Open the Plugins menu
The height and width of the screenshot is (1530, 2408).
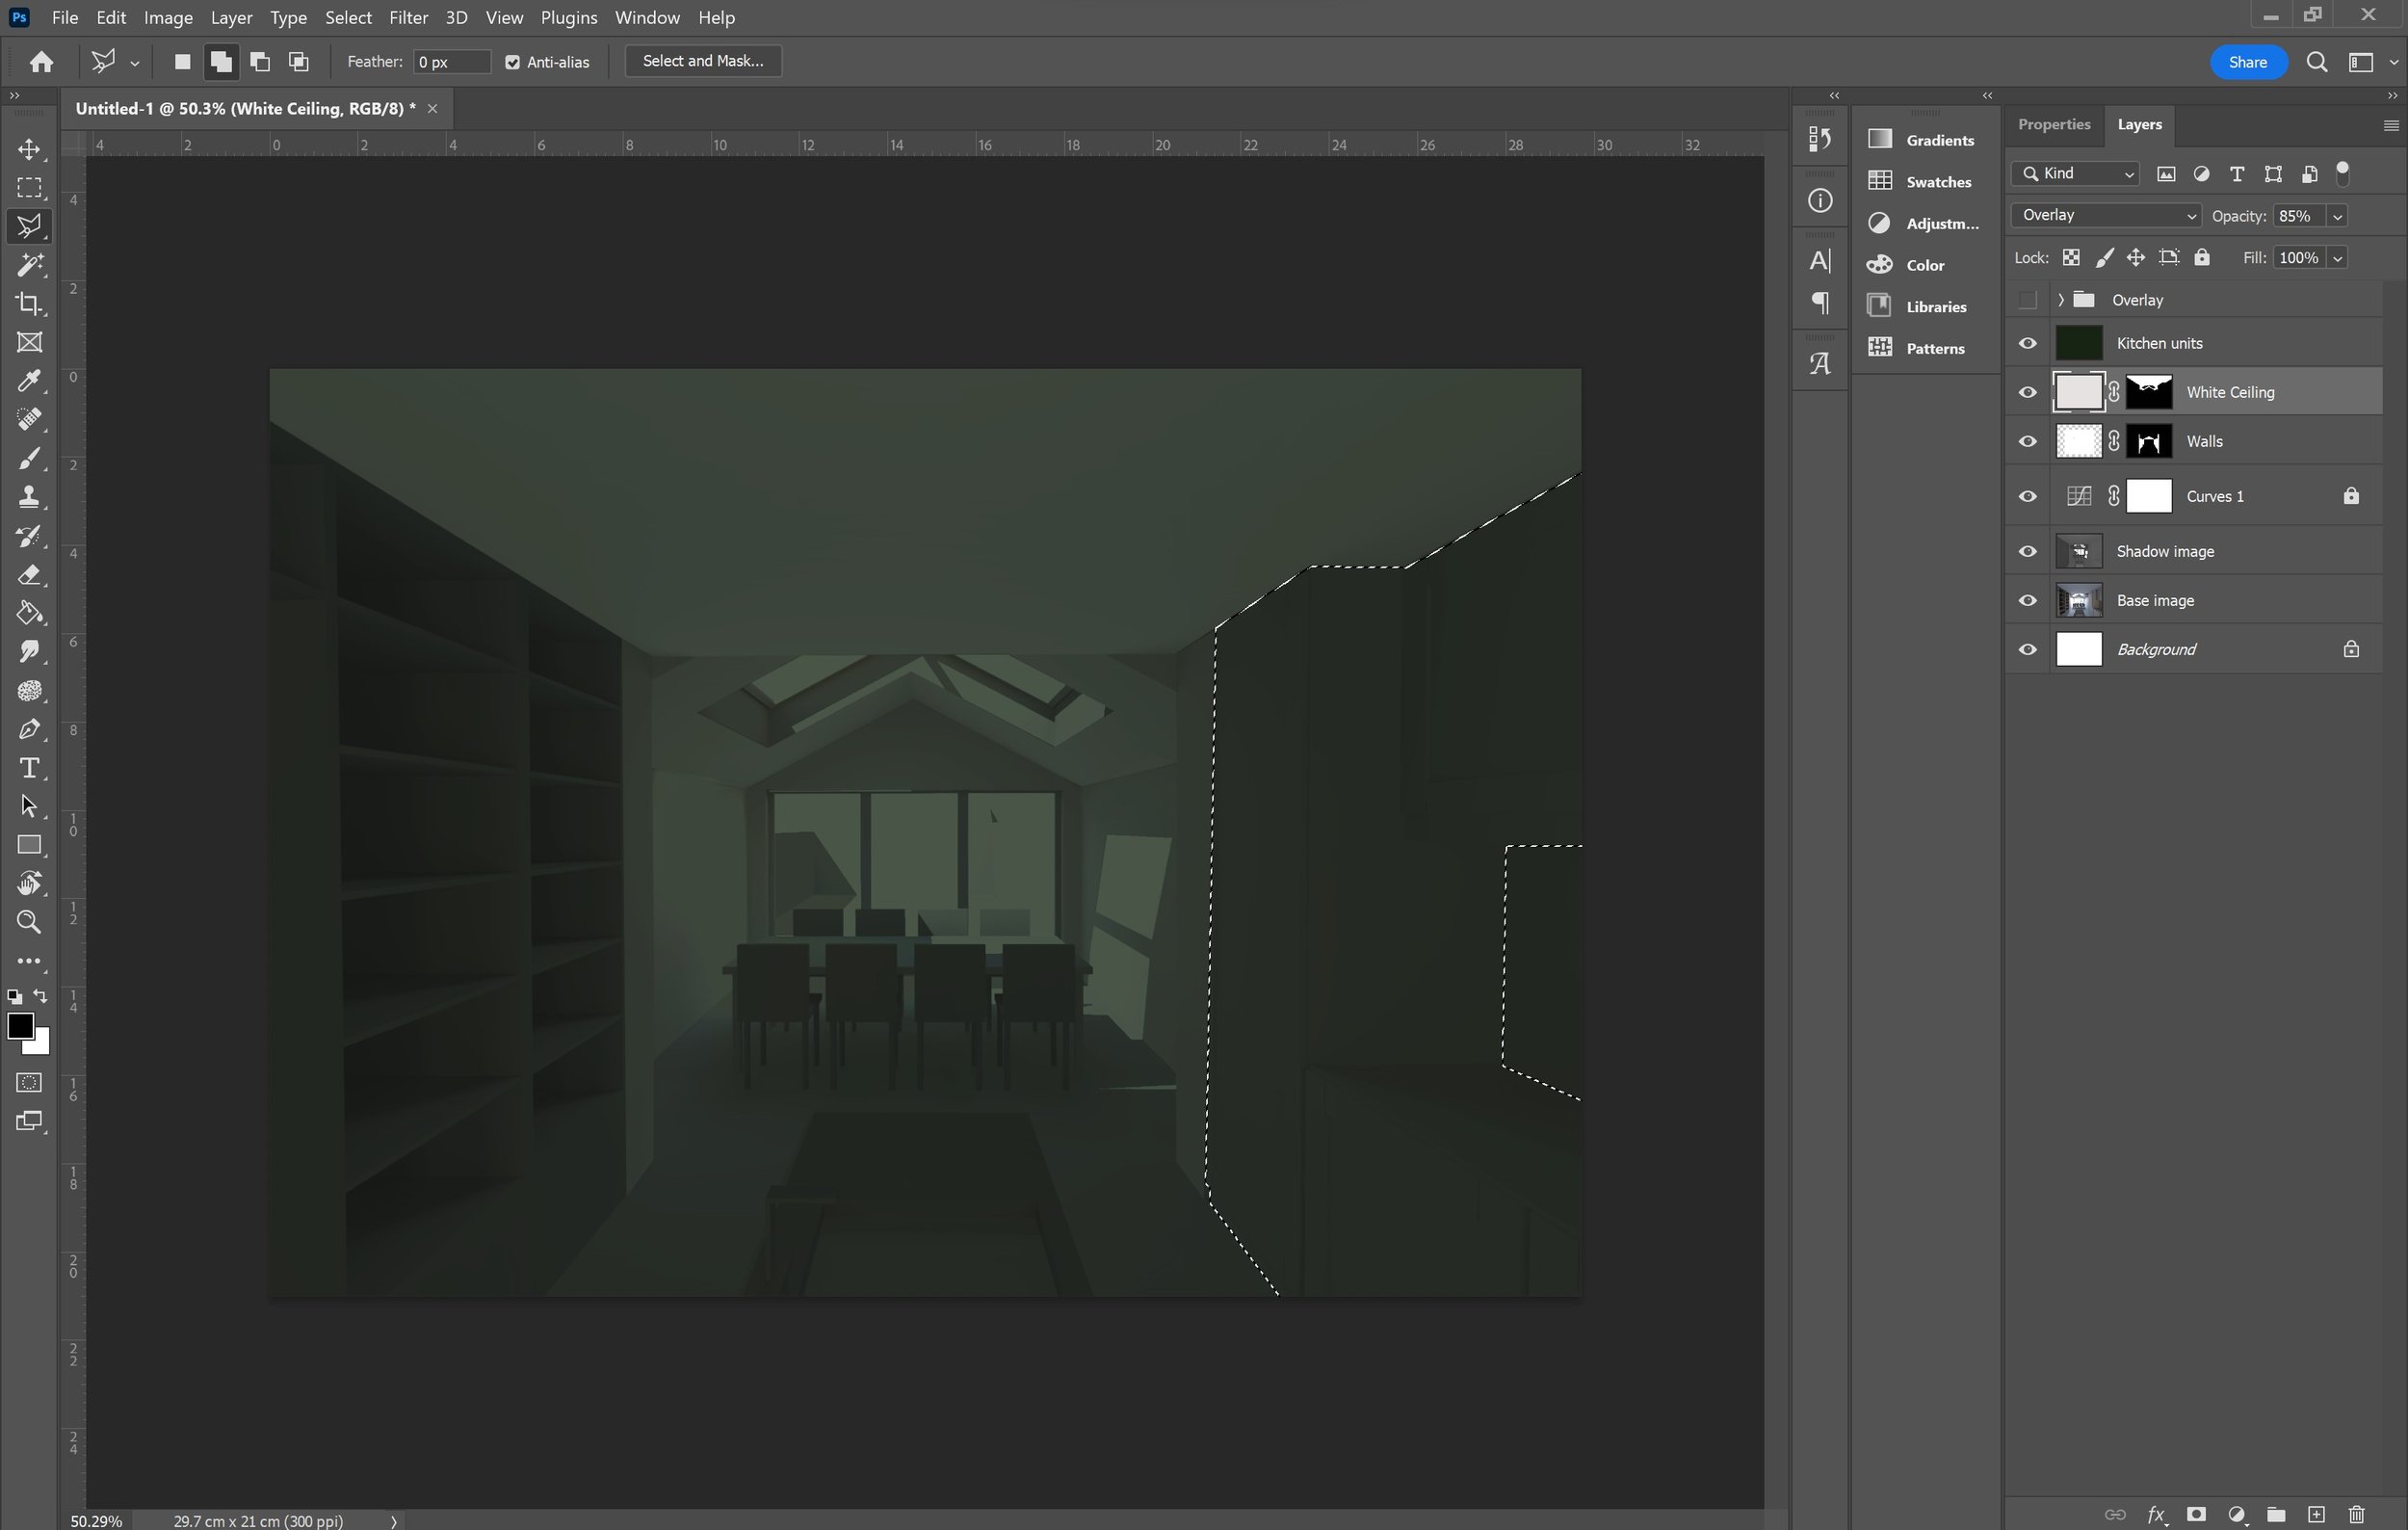click(x=568, y=18)
